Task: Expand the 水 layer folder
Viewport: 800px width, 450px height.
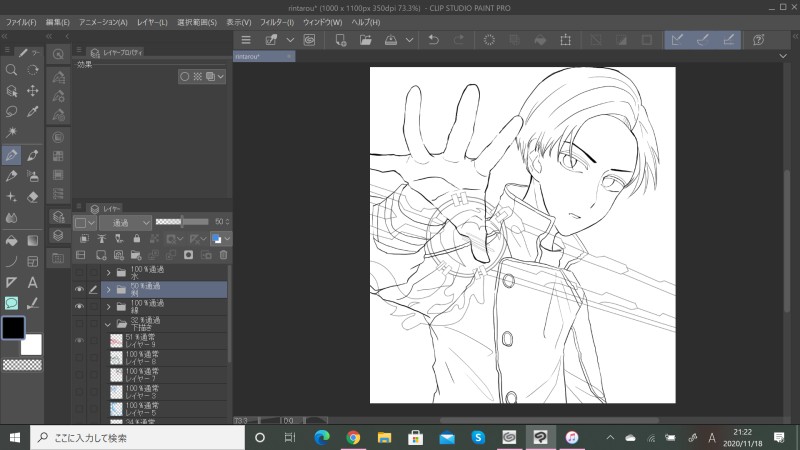Action: click(x=108, y=272)
